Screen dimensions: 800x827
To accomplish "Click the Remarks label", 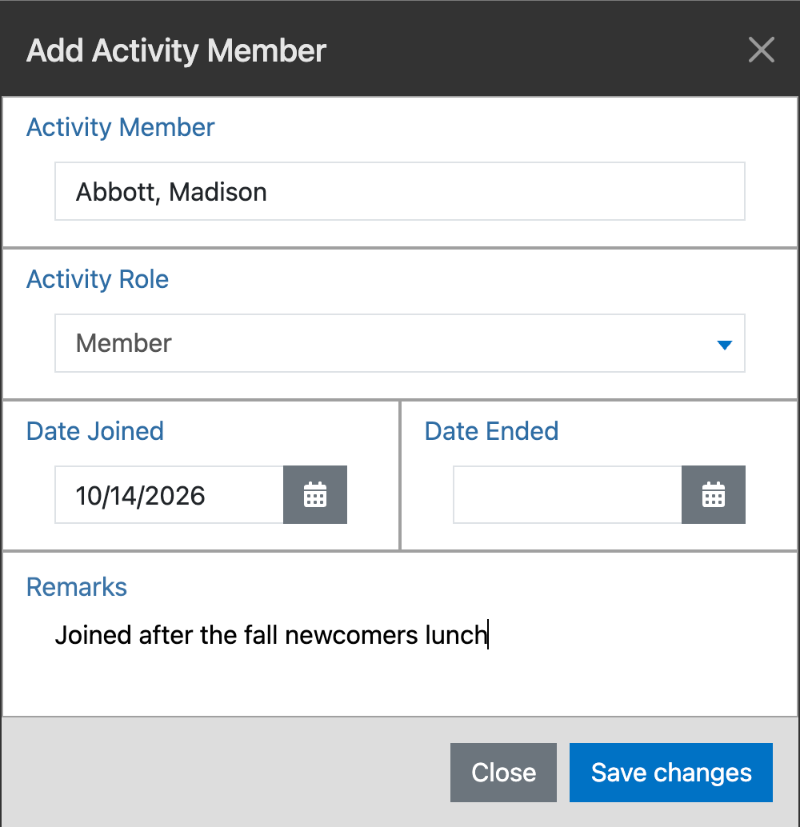I will coord(76,587).
